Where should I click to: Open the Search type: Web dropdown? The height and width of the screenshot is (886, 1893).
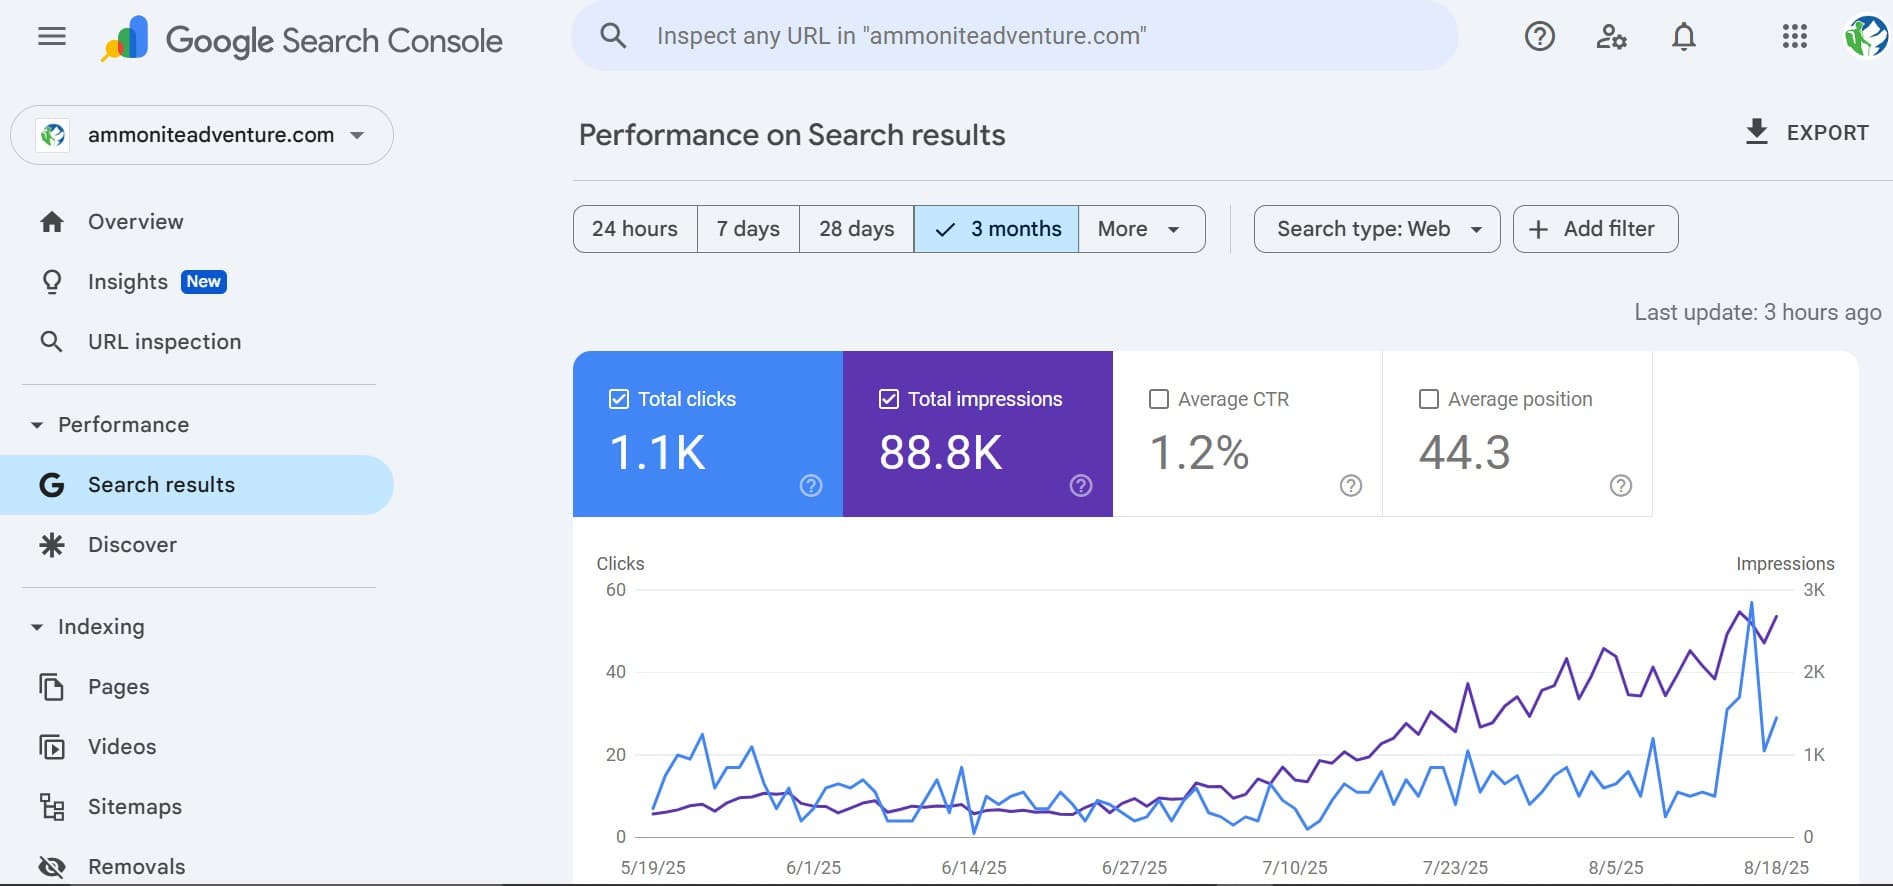pyautogui.click(x=1376, y=229)
